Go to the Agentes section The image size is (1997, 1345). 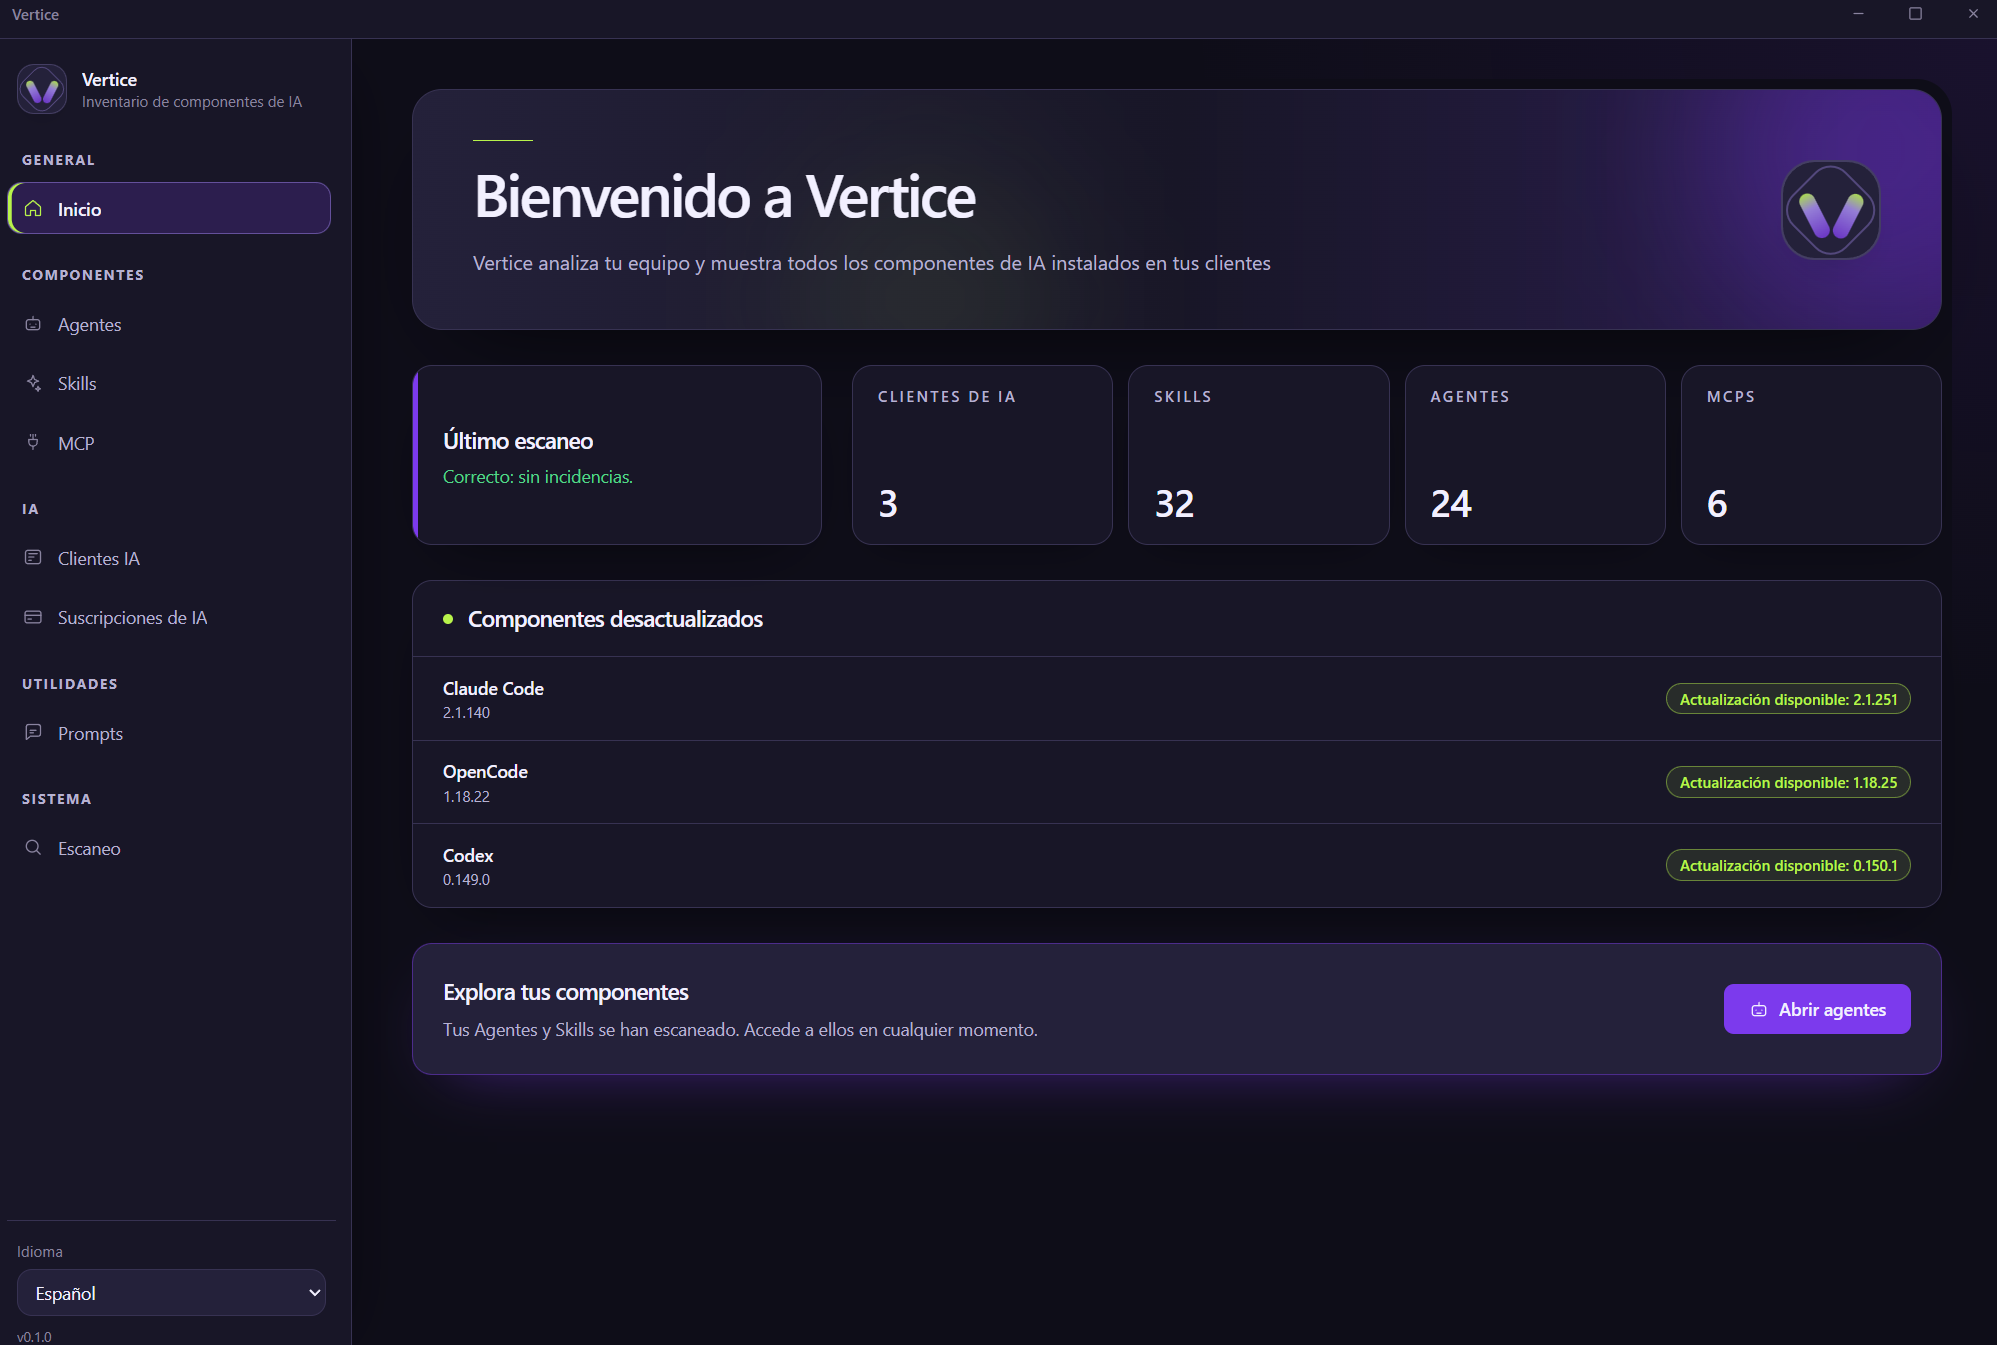pos(169,324)
